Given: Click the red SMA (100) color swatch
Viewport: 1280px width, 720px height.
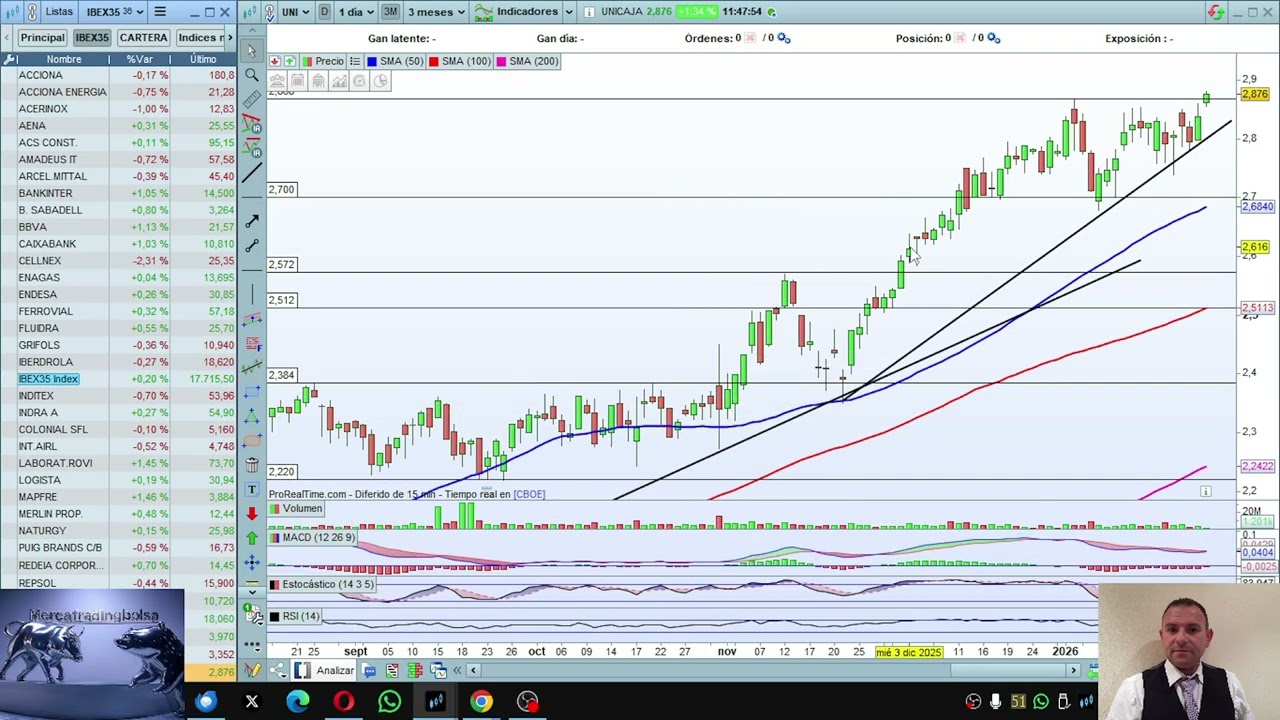Looking at the screenshot, I should pyautogui.click(x=433, y=61).
